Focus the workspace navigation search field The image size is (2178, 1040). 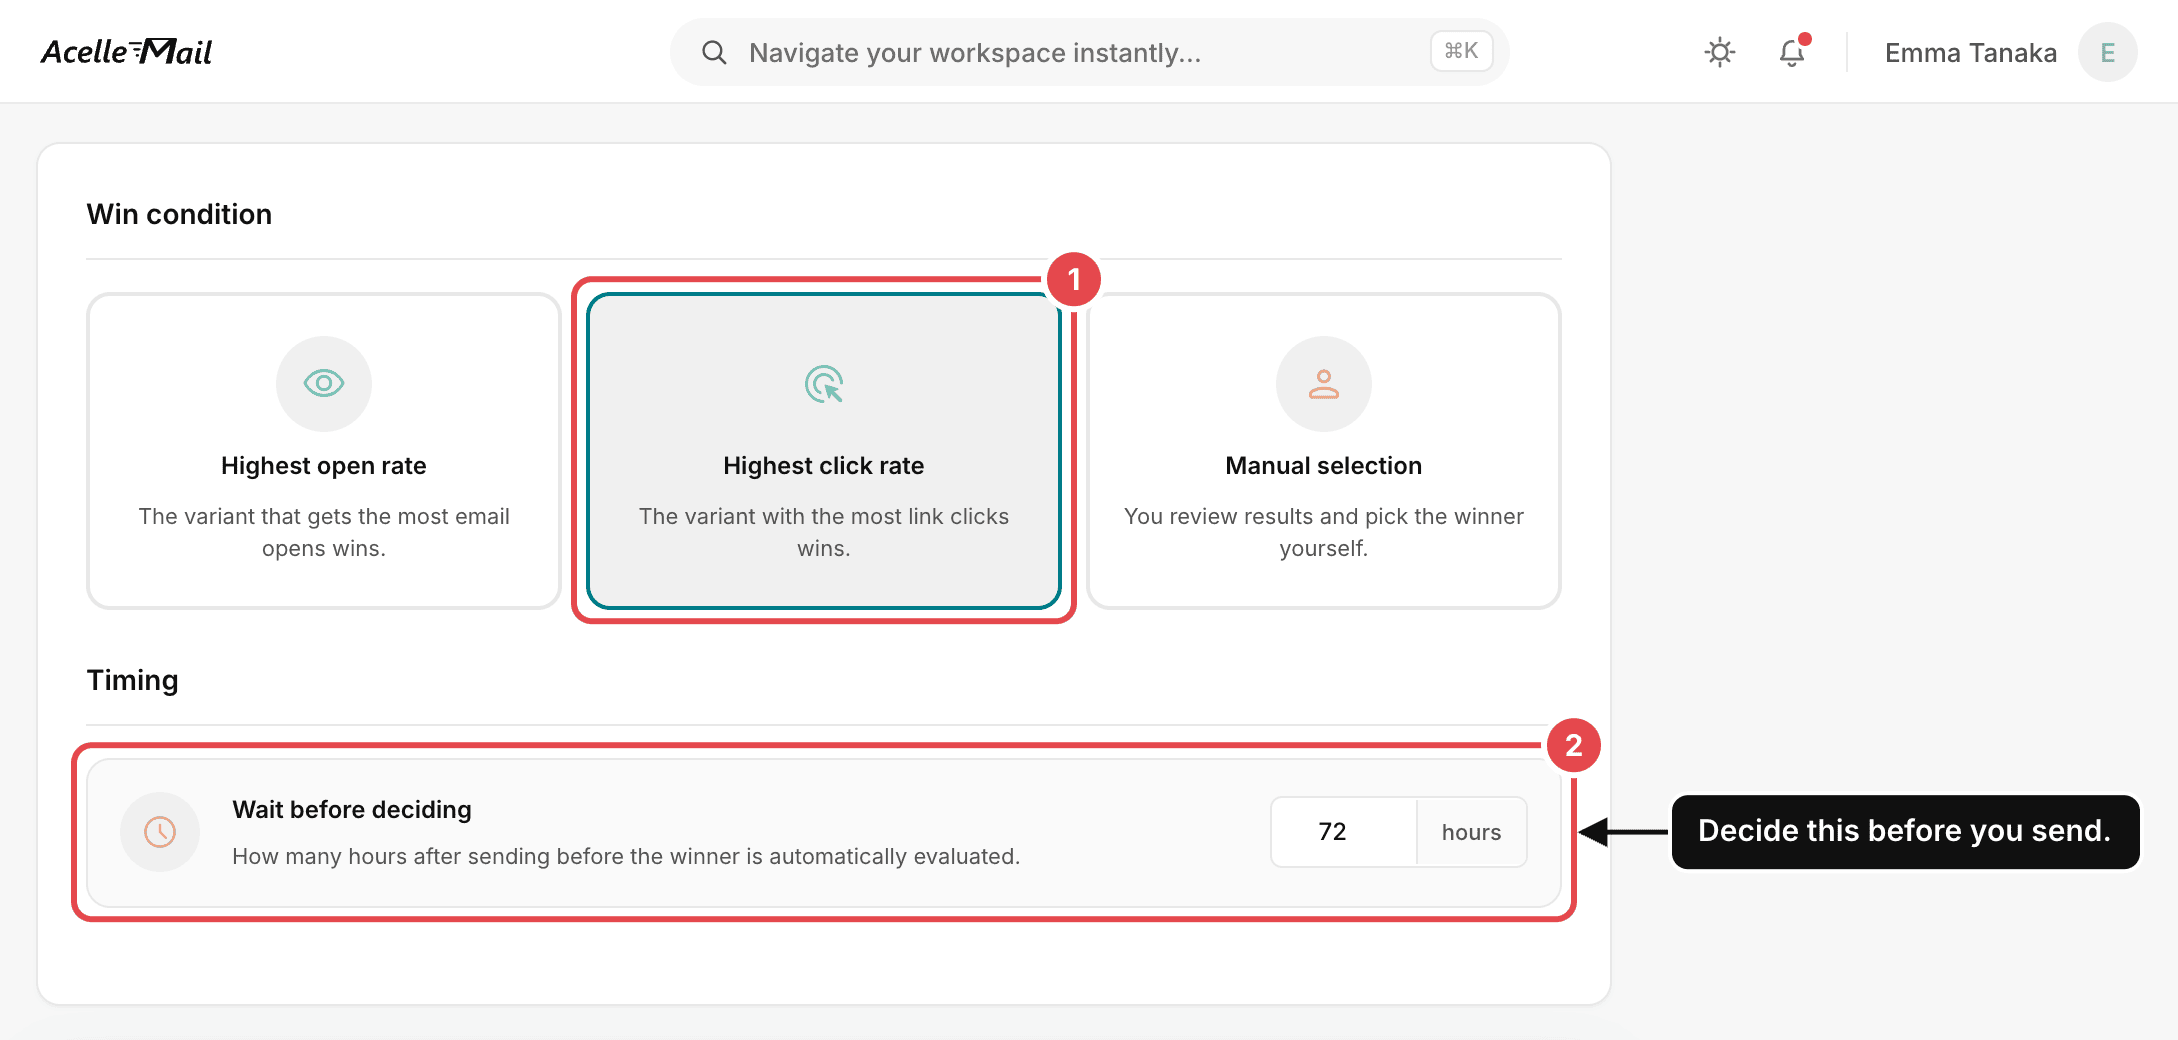1089,52
